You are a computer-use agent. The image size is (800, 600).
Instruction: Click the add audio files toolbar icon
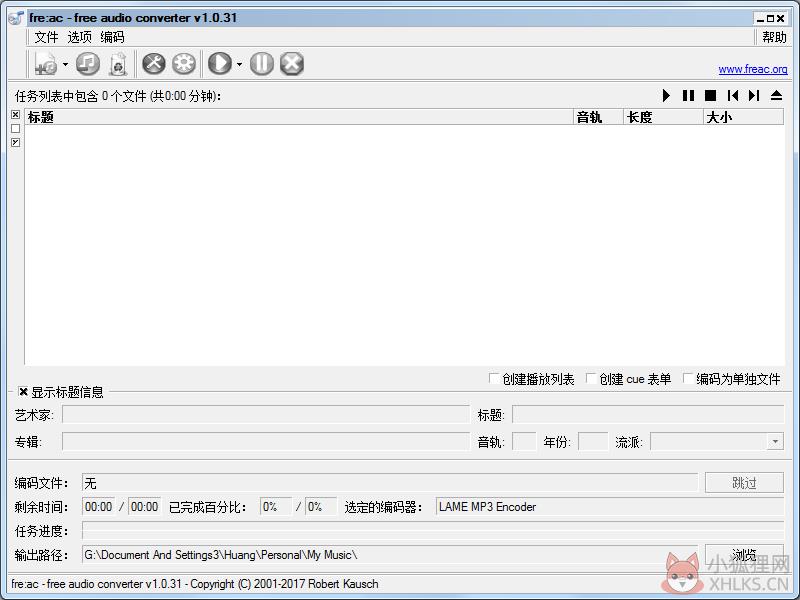46,64
